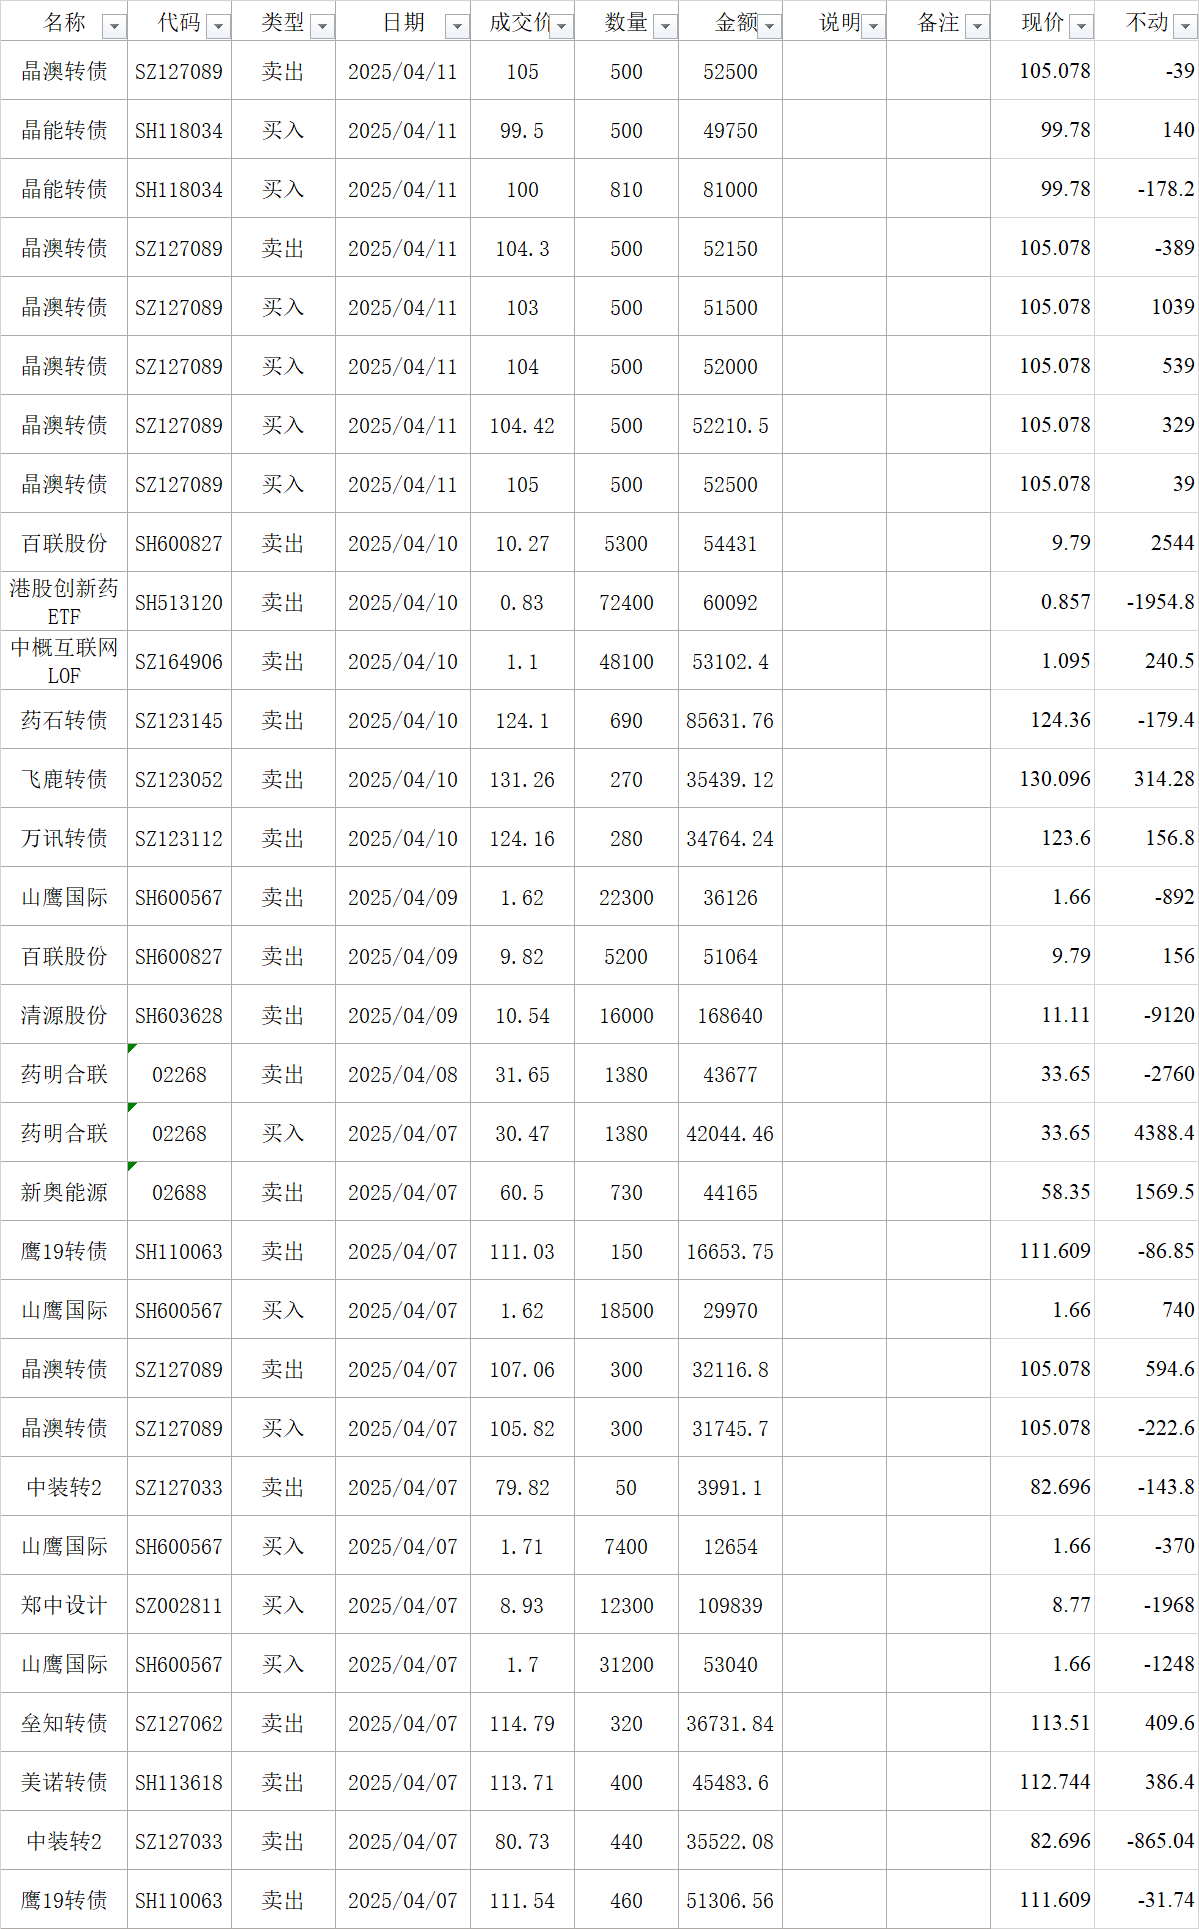Click the code cell 02688
This screenshot has width=1199, height=1929.
click(x=179, y=1192)
